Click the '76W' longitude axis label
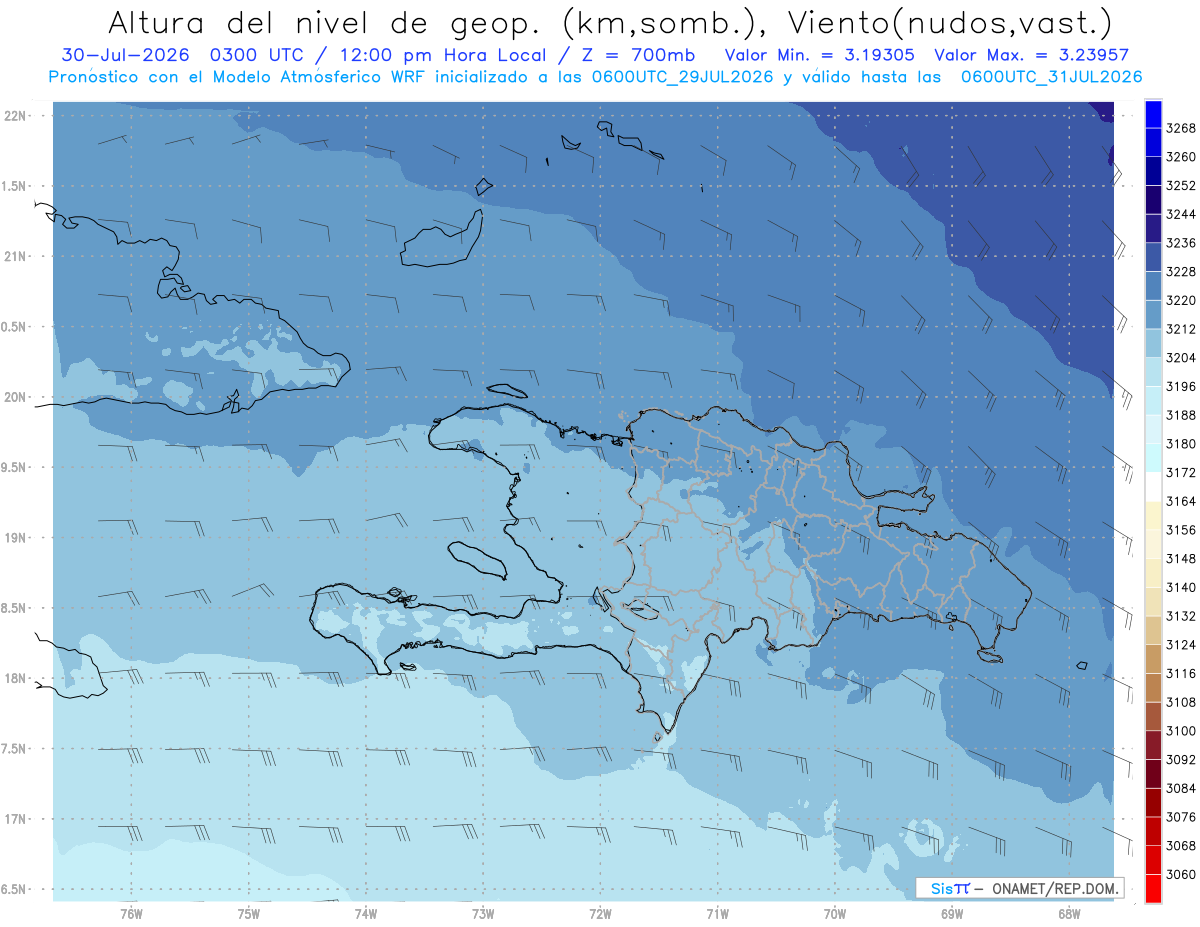This screenshot has width=1200, height=927. (131, 914)
